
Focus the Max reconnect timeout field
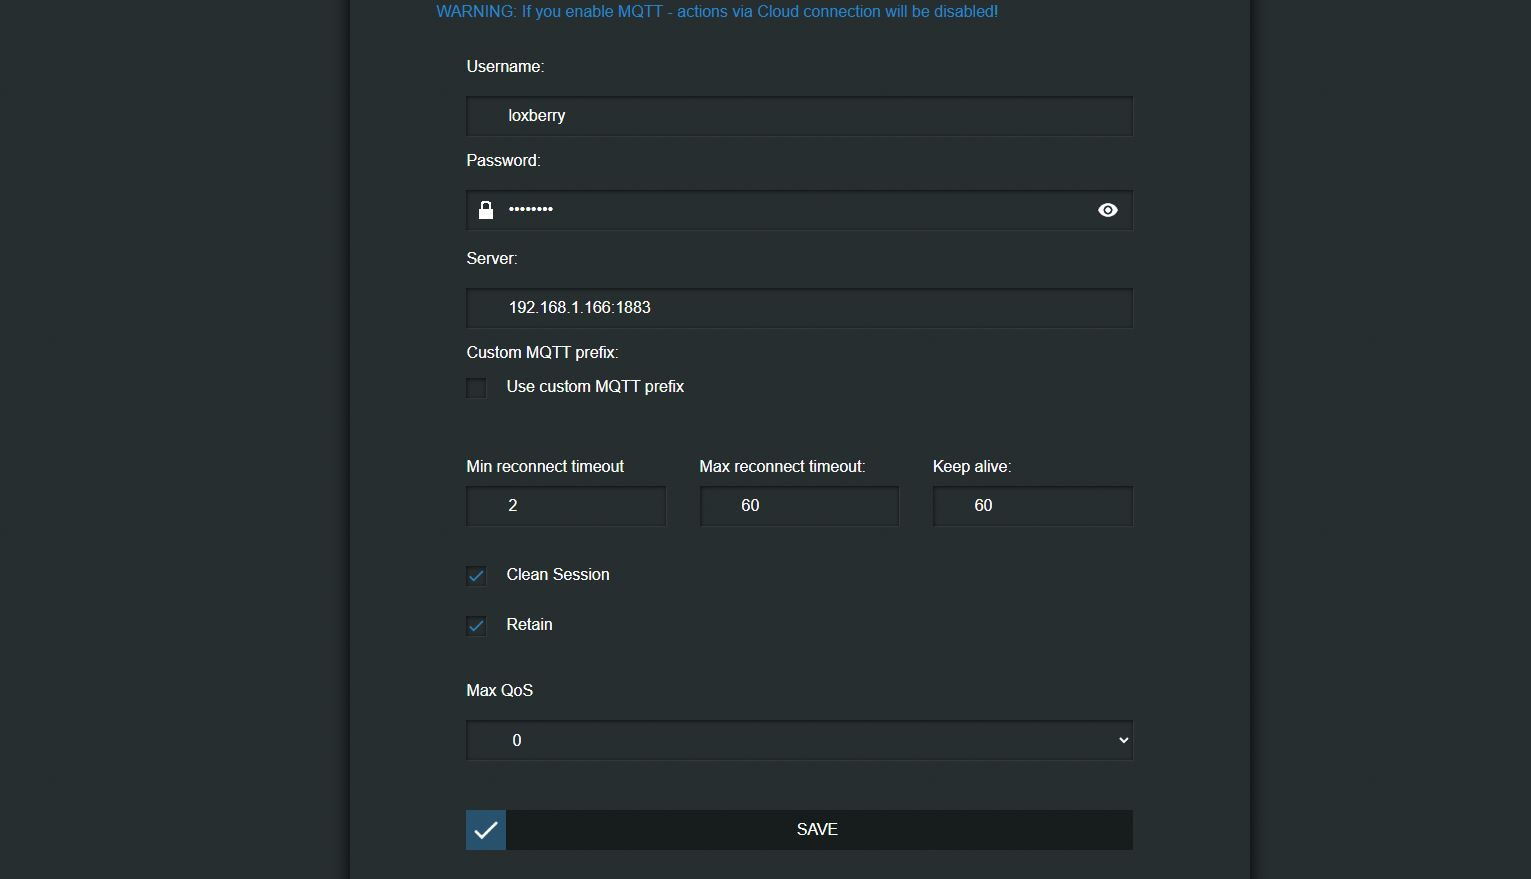tap(798, 506)
